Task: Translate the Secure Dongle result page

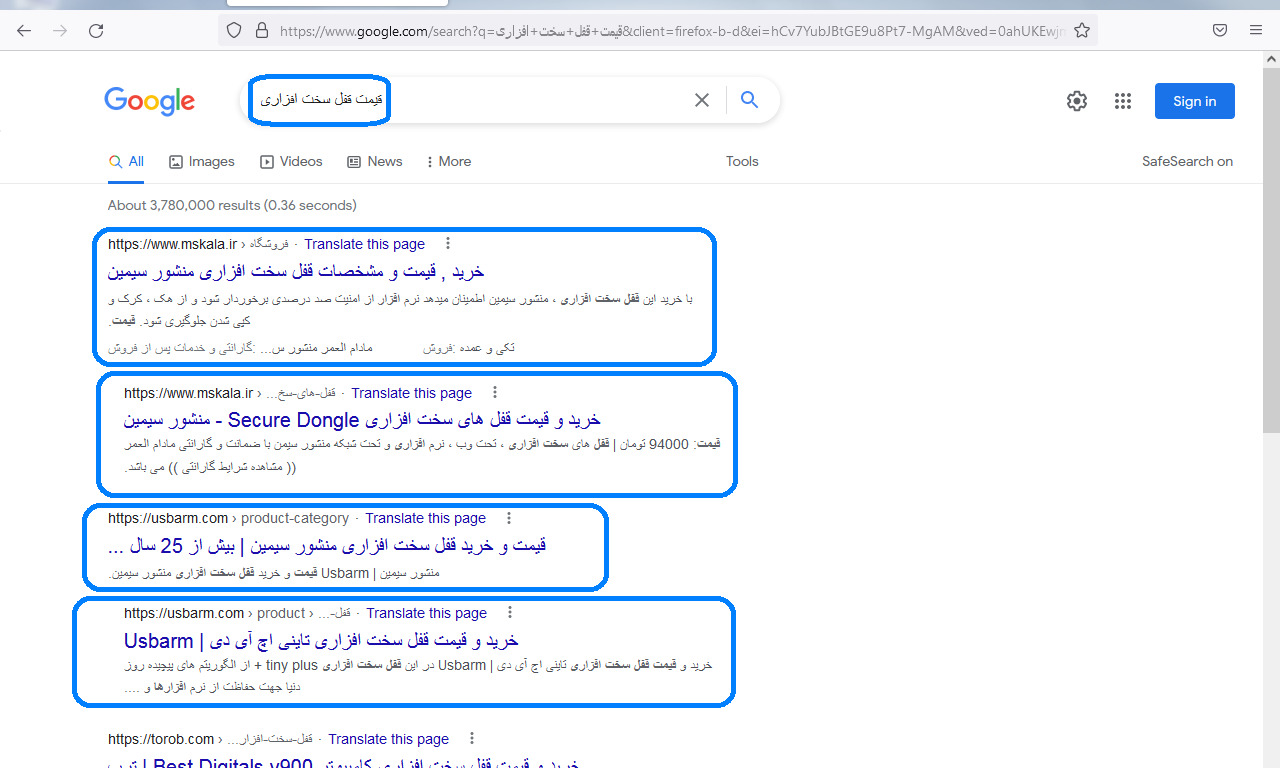Action: point(412,393)
